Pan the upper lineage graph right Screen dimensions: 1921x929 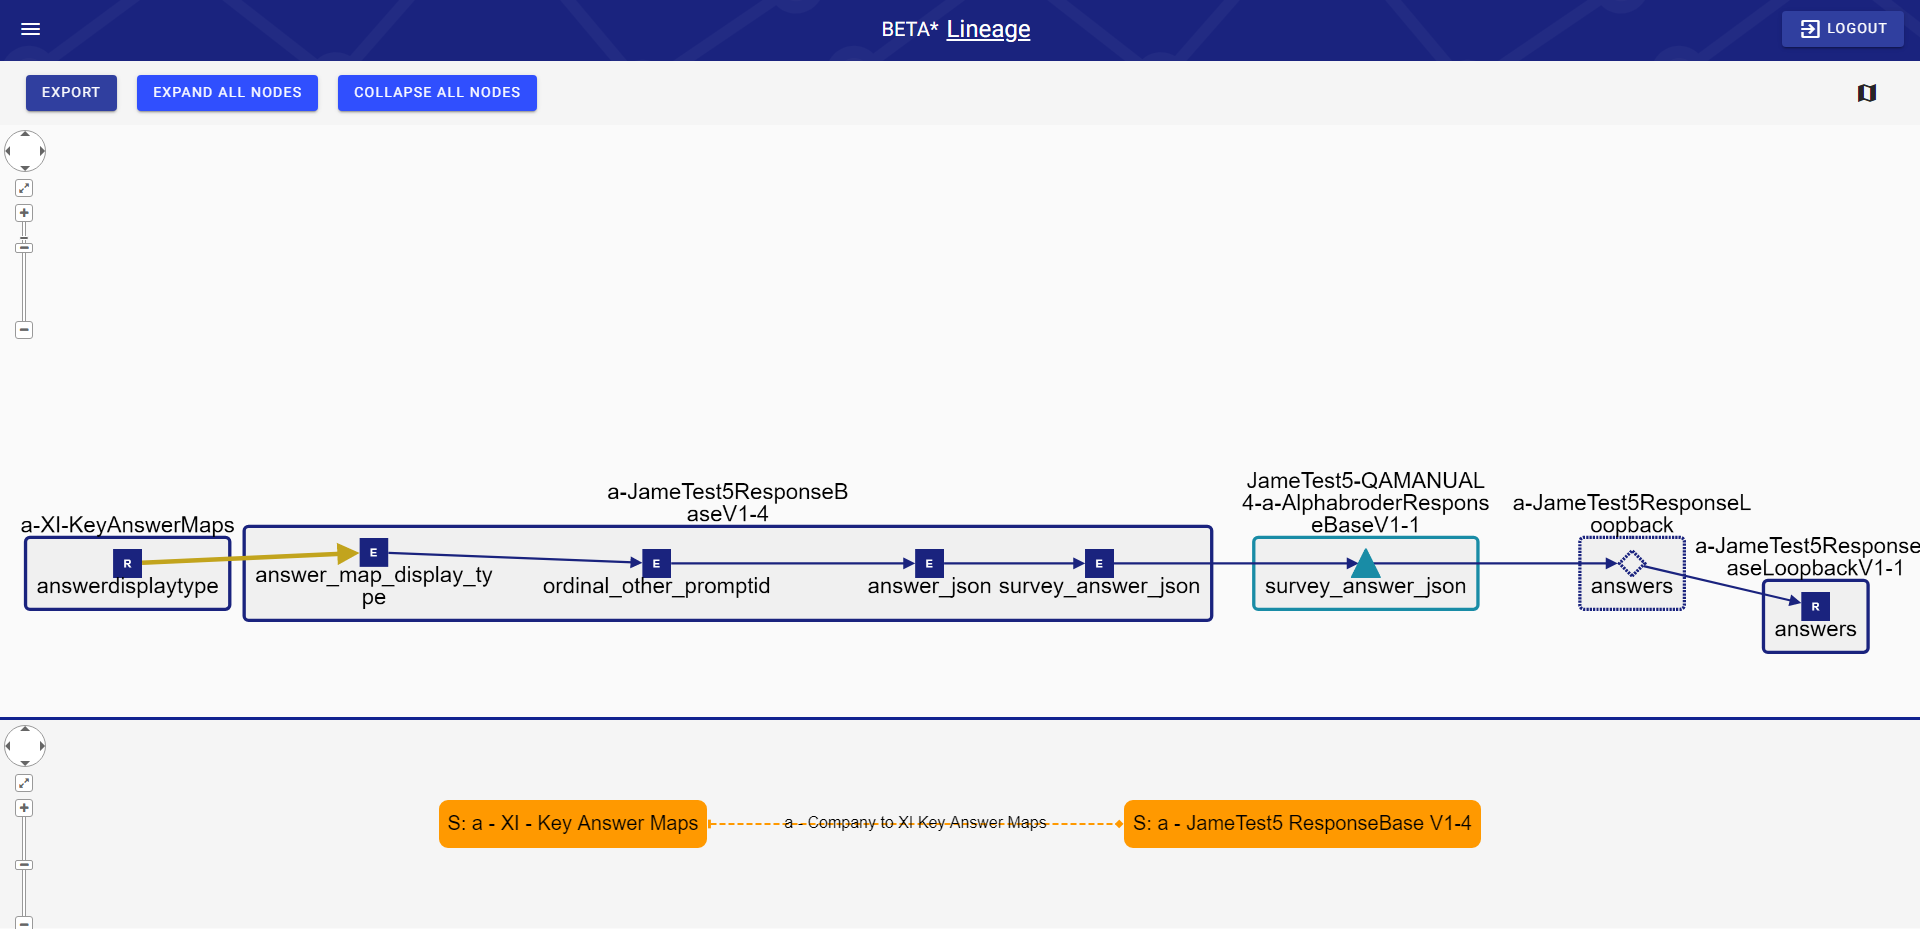[42, 151]
